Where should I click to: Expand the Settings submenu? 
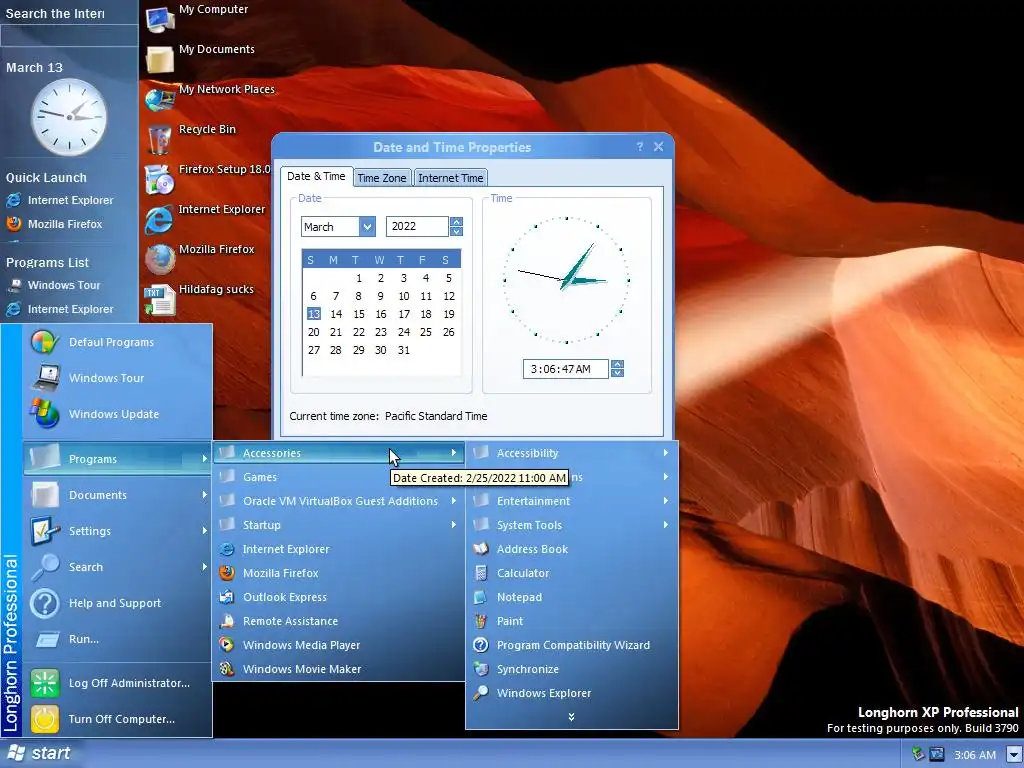coord(118,531)
